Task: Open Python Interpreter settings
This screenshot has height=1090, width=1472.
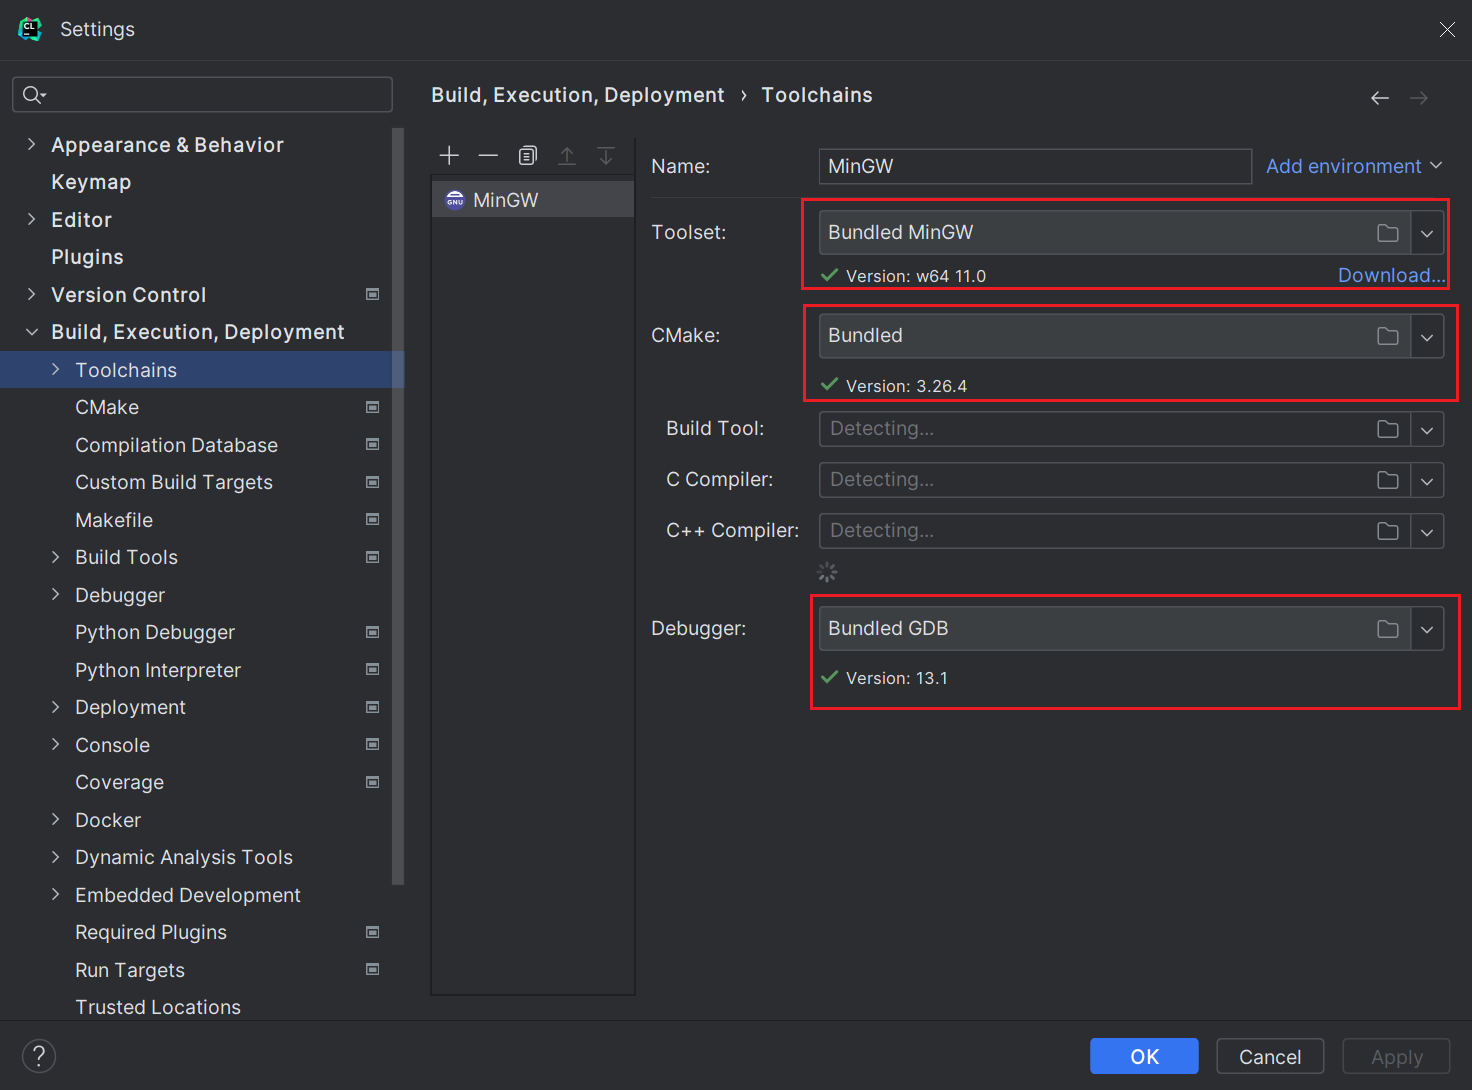Action: pyautogui.click(x=158, y=670)
